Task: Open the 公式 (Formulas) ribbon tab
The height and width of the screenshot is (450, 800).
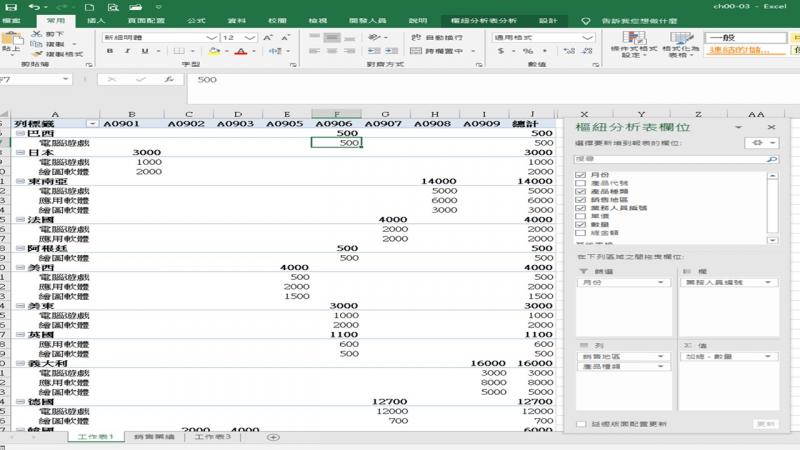Action: point(196,21)
